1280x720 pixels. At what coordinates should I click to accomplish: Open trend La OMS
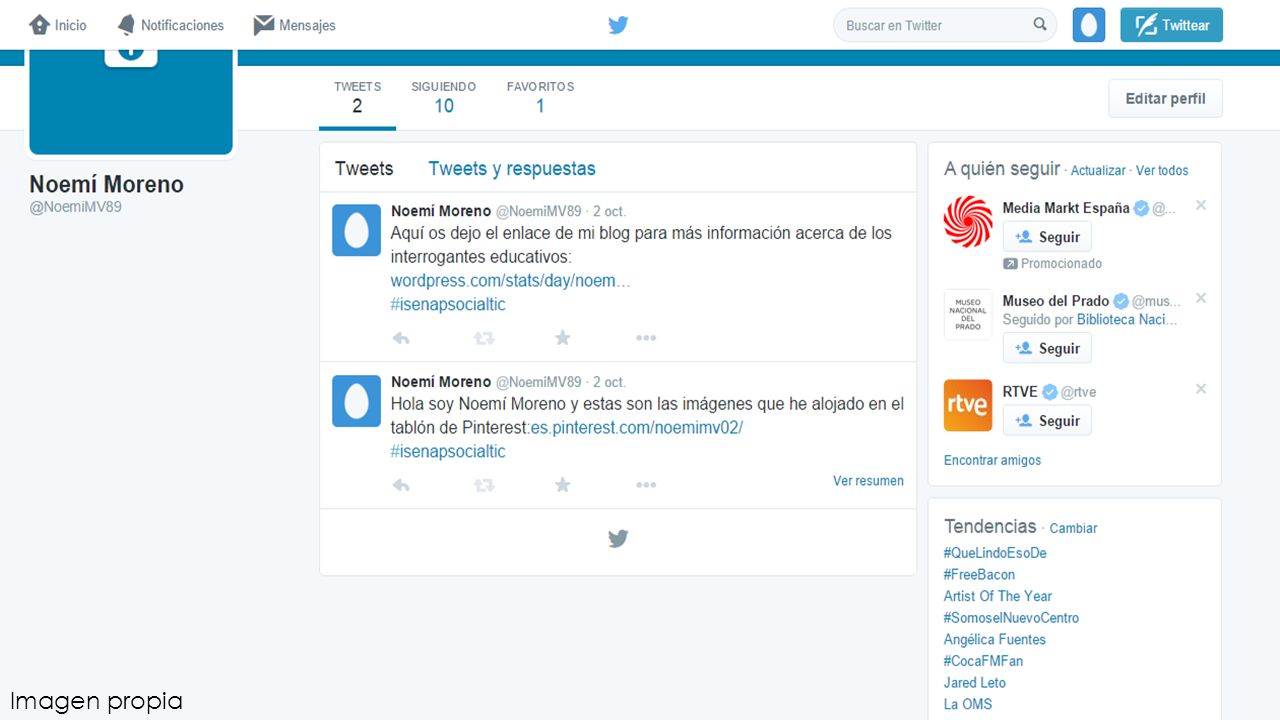coord(968,704)
